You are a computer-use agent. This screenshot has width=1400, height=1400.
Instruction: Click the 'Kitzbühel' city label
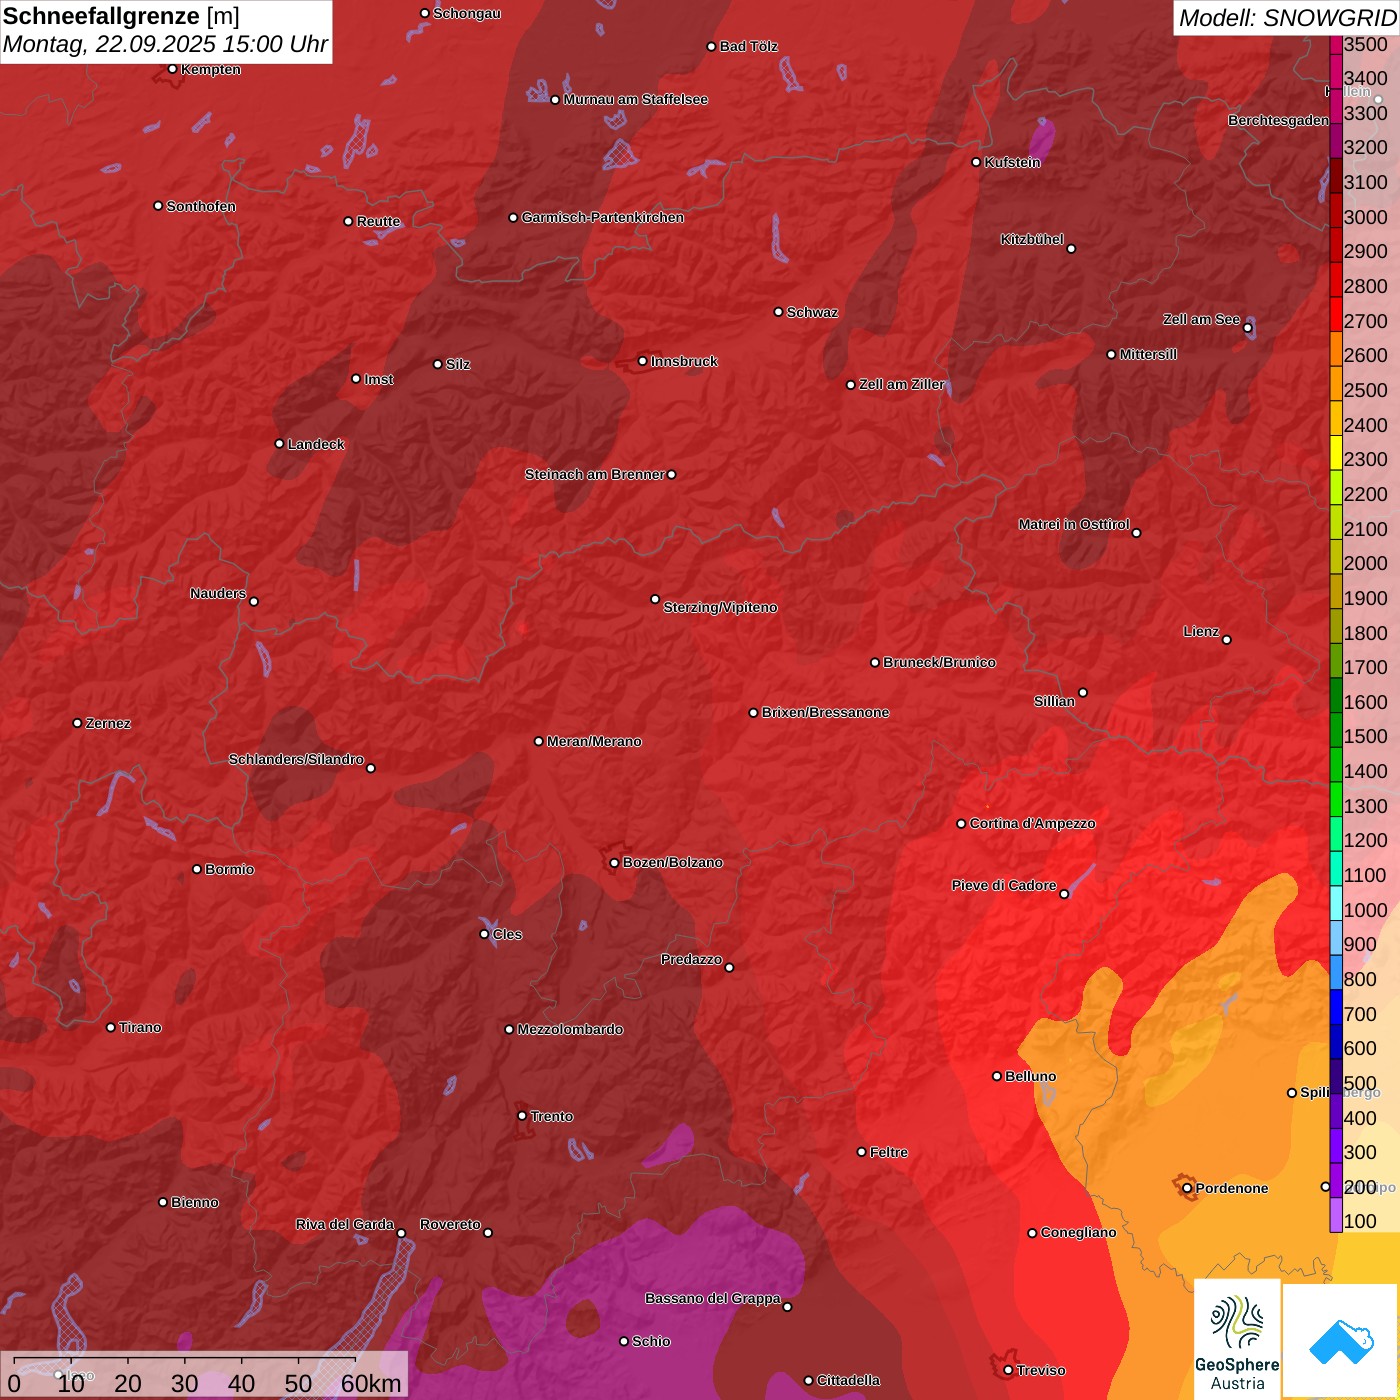click(1032, 240)
